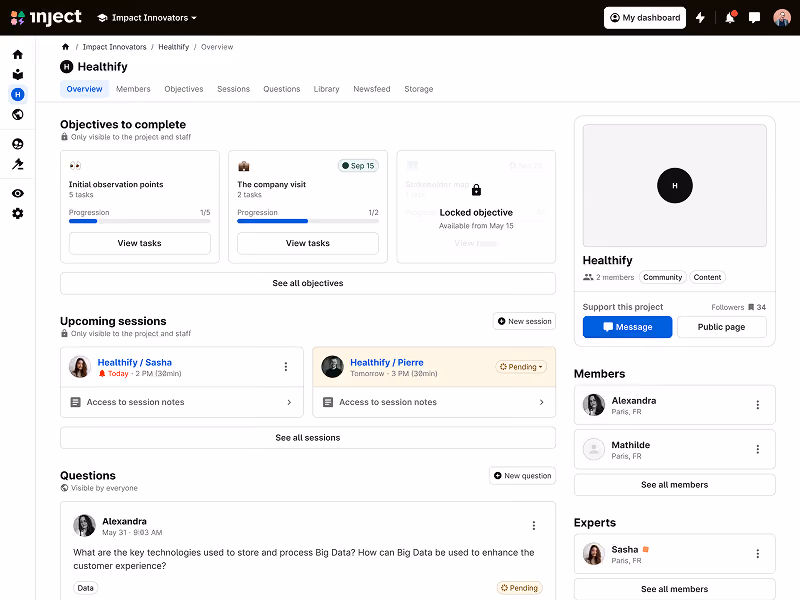The width and height of the screenshot is (800, 600).
Task: Open the lightning bolt quick actions
Action: [701, 18]
